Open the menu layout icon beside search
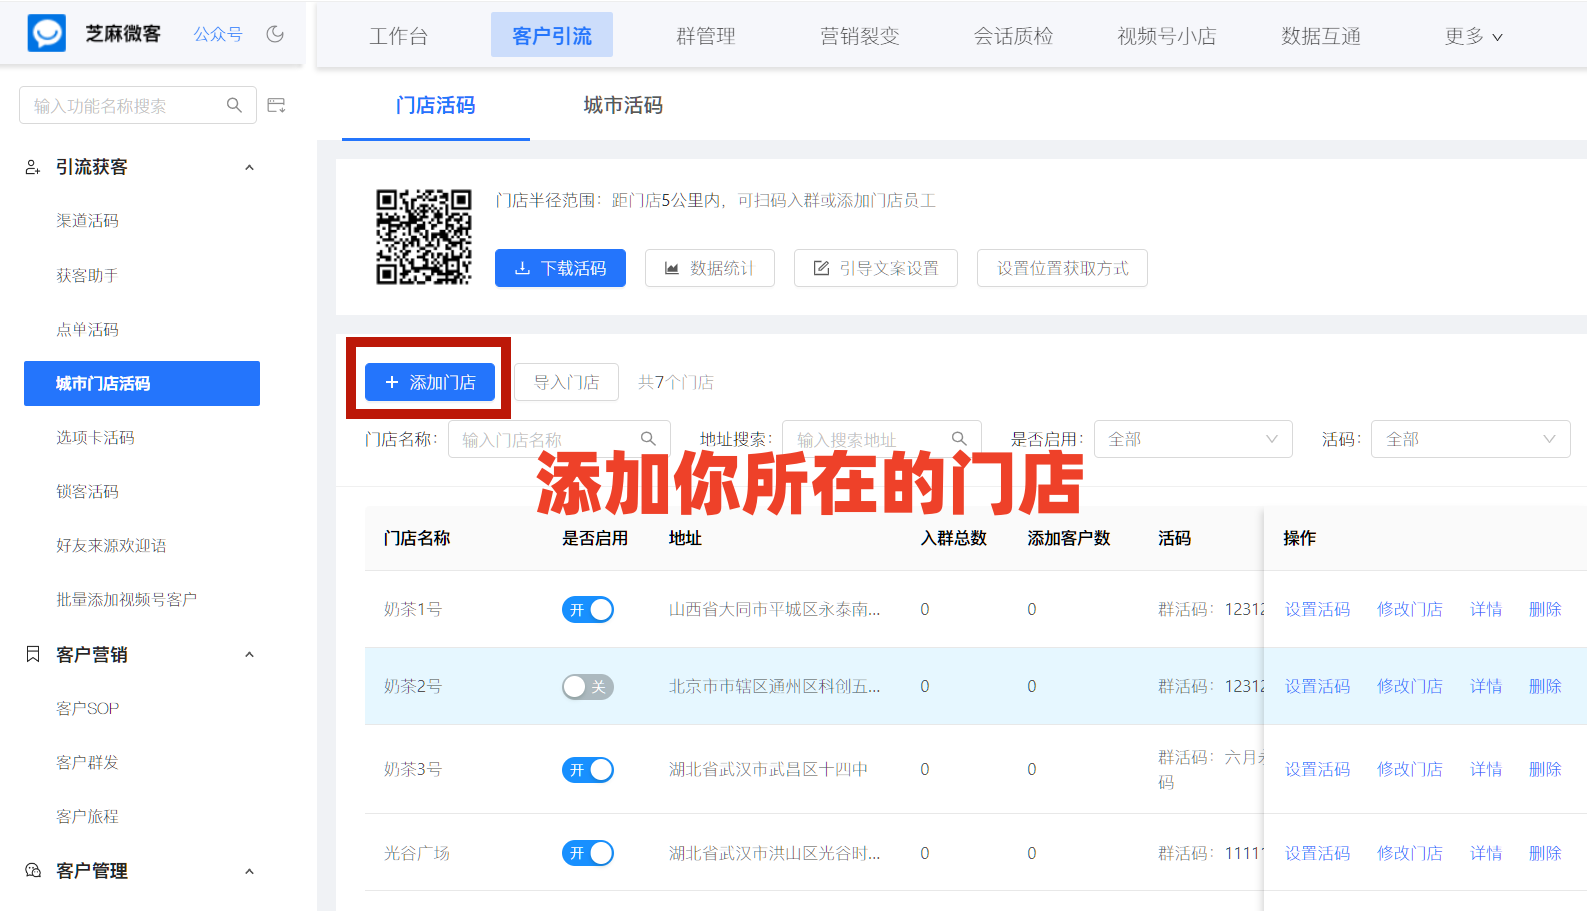This screenshot has width=1587, height=911. 277,105
